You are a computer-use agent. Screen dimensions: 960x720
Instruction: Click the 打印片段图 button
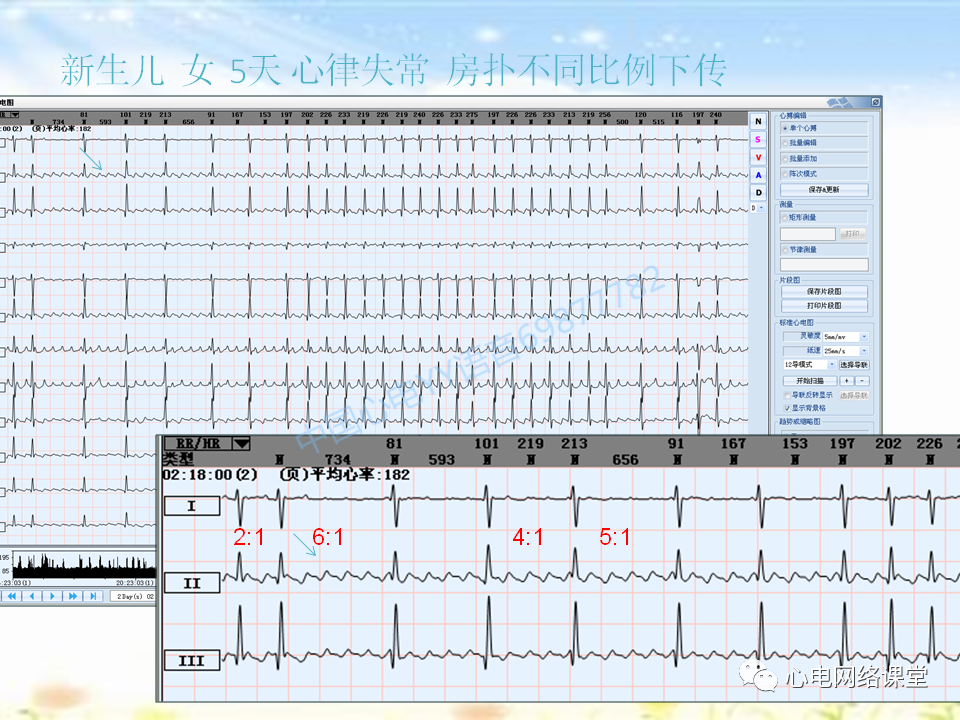click(824, 306)
